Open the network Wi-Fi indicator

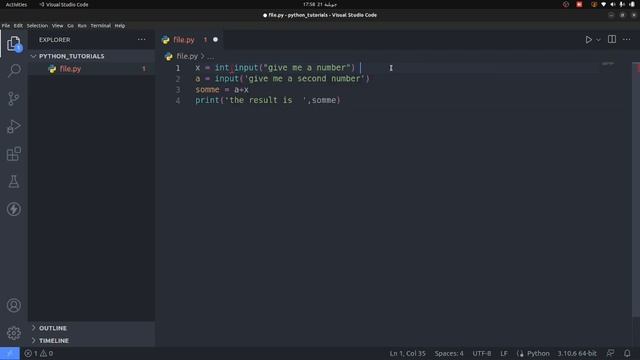point(604,4)
